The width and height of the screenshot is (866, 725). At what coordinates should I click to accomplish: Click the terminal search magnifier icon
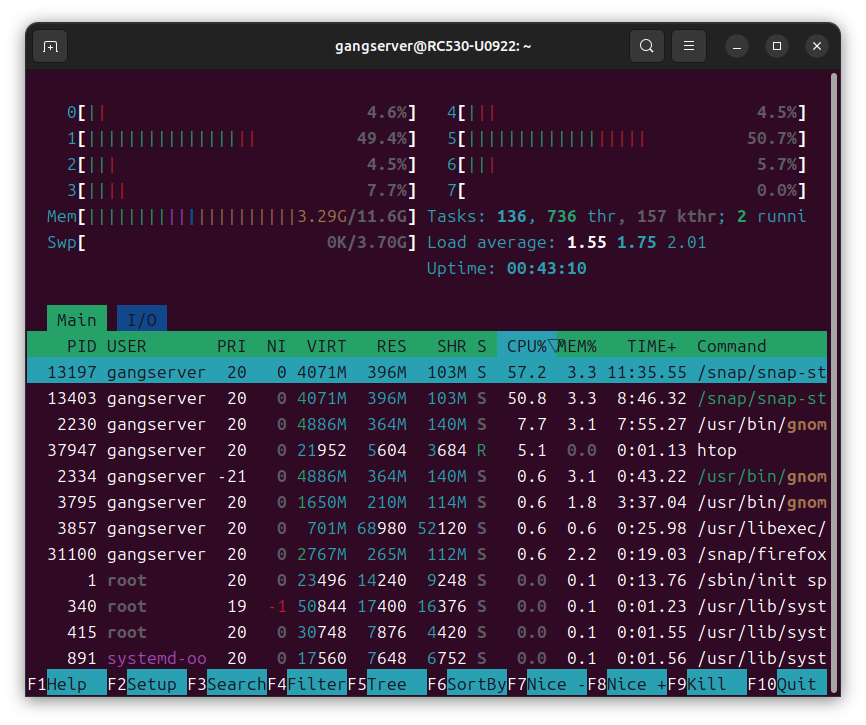[647, 46]
